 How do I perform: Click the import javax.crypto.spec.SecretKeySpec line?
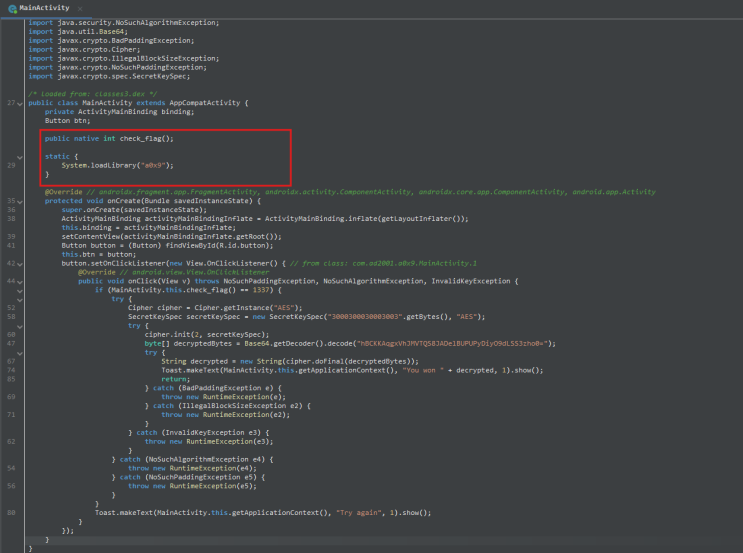tap(109, 76)
